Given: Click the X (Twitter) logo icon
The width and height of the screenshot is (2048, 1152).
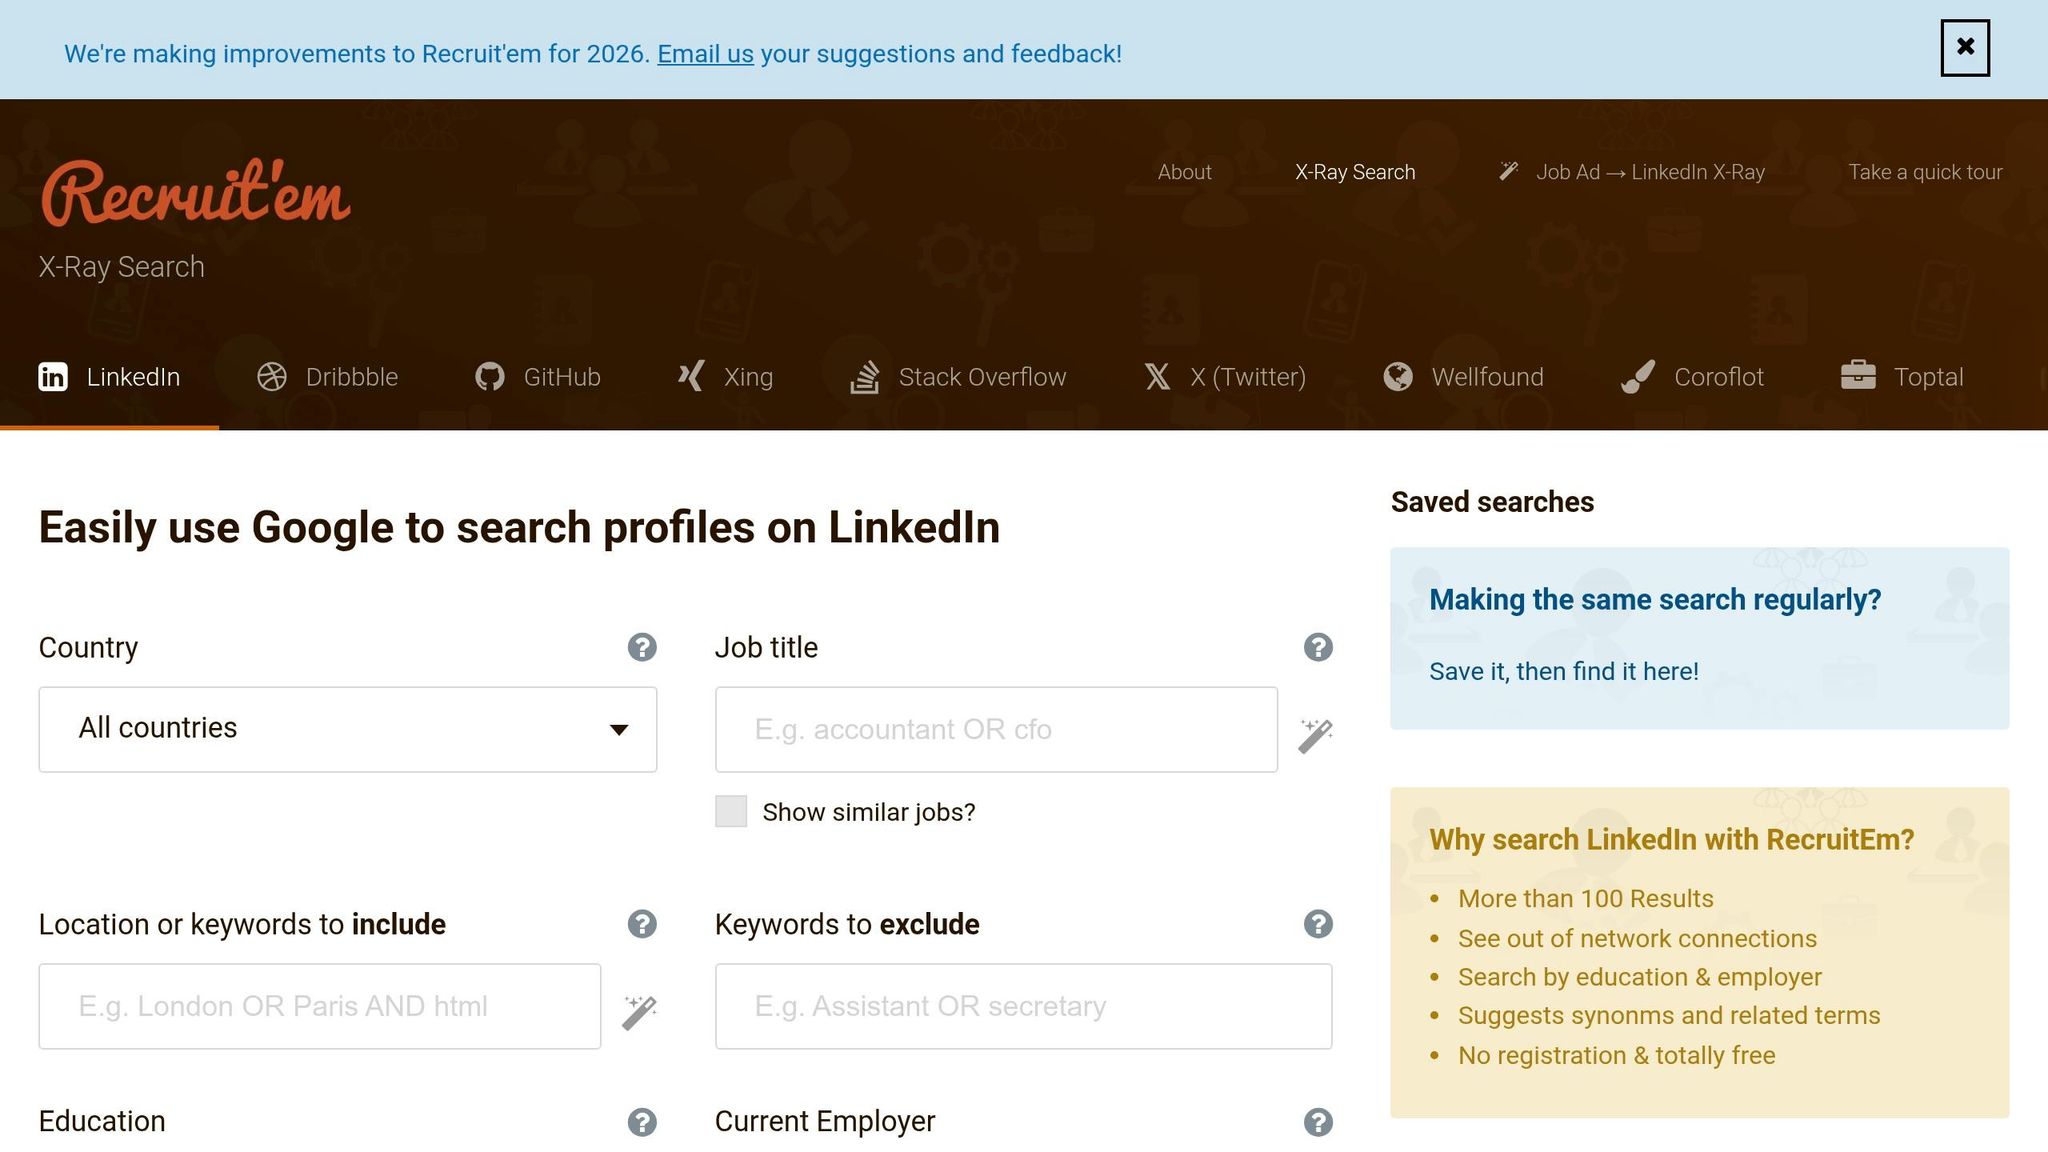Looking at the screenshot, I should (x=1157, y=377).
